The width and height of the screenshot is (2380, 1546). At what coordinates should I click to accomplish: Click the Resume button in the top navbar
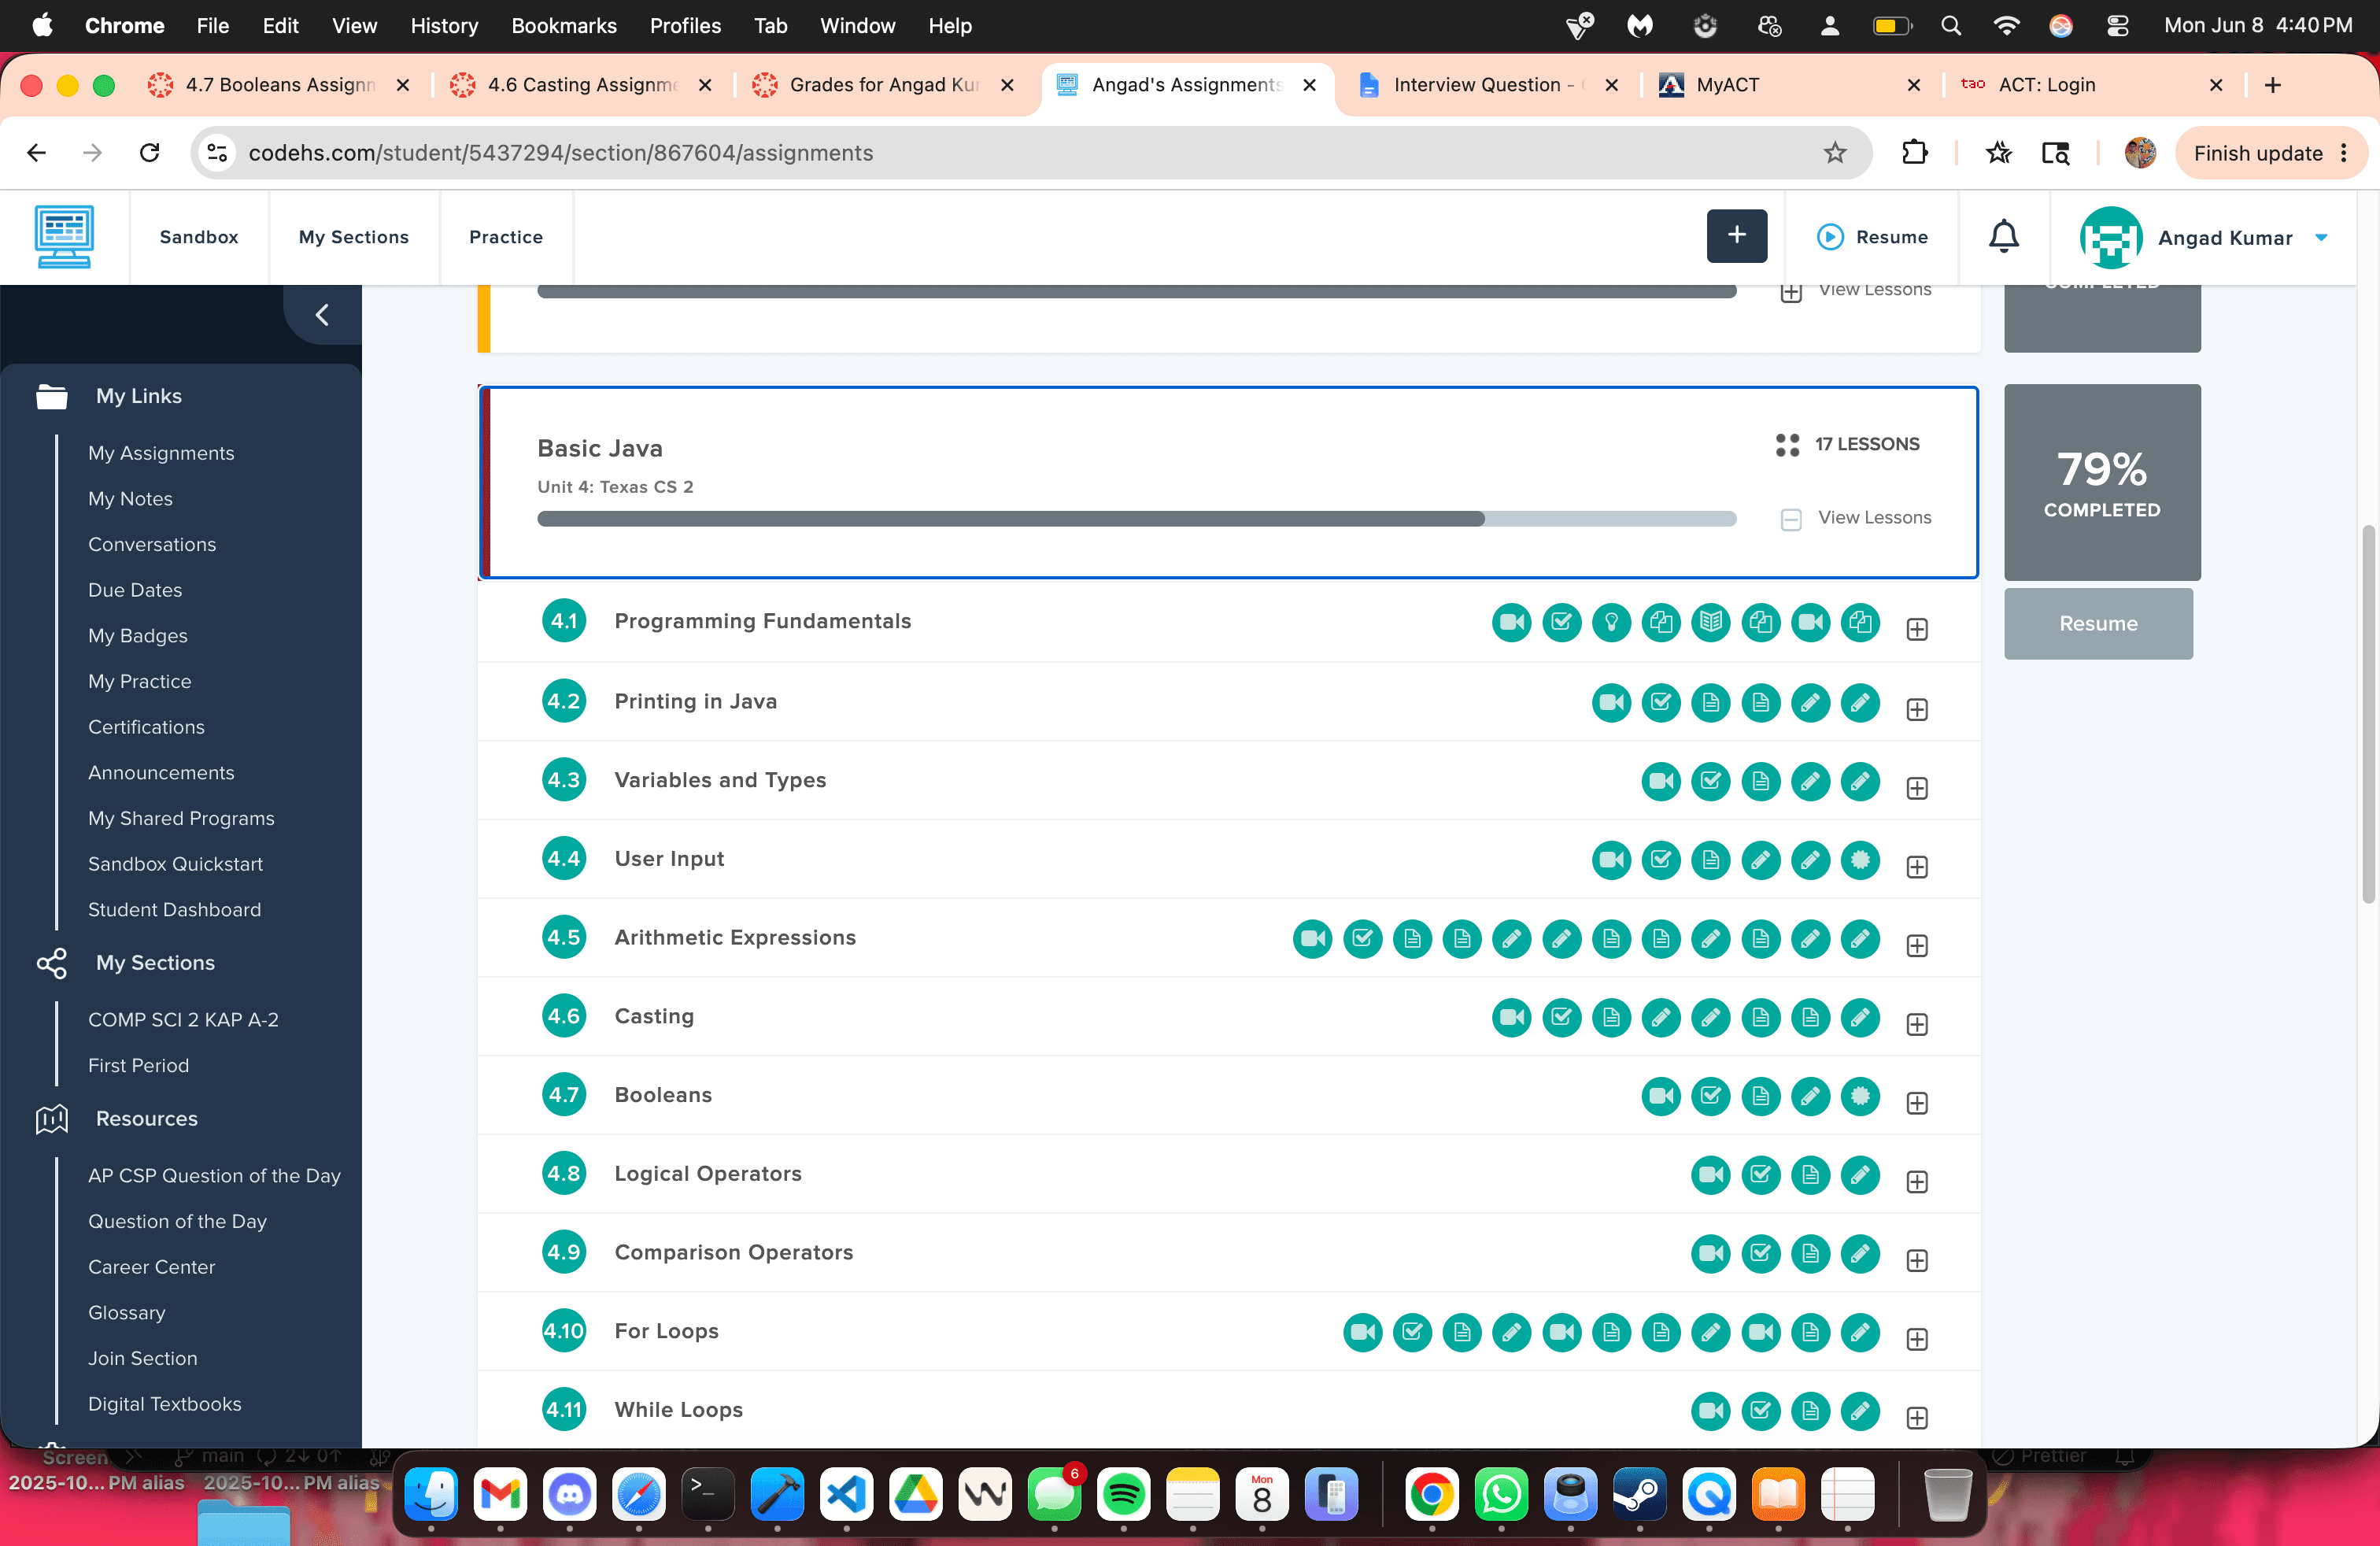(1872, 237)
